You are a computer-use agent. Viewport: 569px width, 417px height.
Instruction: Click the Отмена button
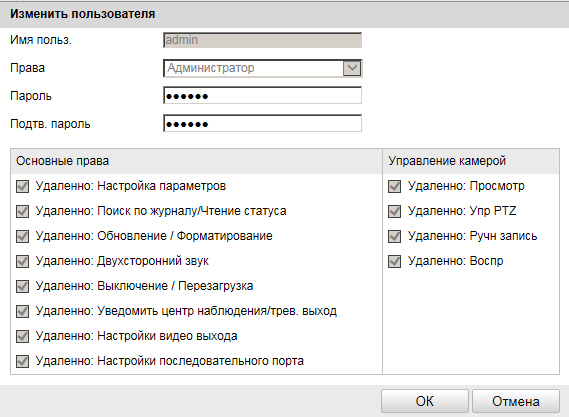[516, 401]
